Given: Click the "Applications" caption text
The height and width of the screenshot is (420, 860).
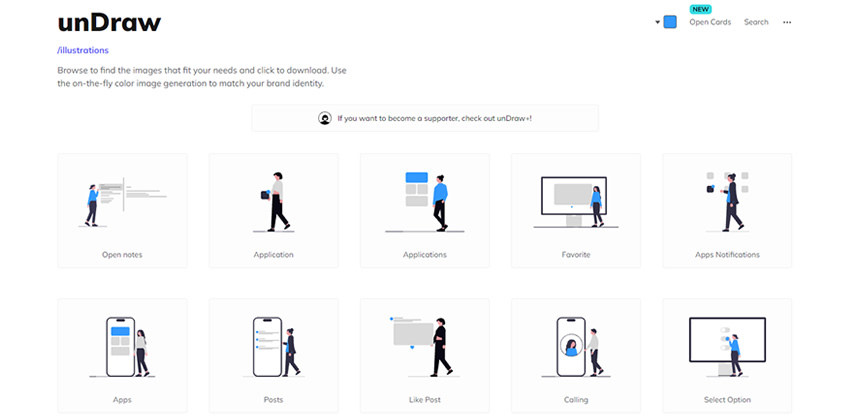Looking at the screenshot, I should (x=425, y=255).
